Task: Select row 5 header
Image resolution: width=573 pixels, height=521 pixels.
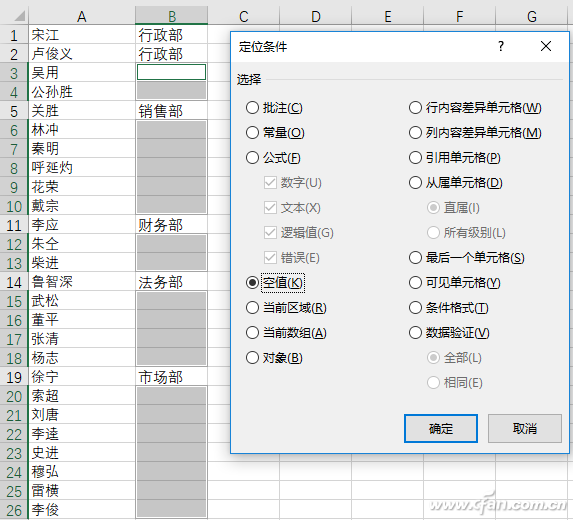Action: coord(14,111)
